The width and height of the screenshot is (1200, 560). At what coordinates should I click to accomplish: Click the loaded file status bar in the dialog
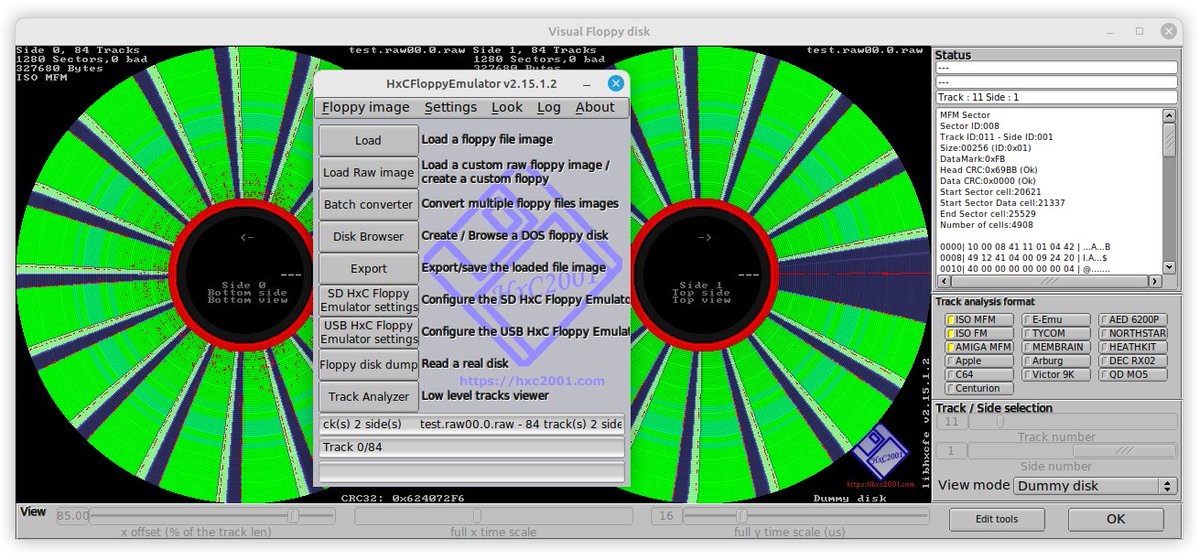472,424
